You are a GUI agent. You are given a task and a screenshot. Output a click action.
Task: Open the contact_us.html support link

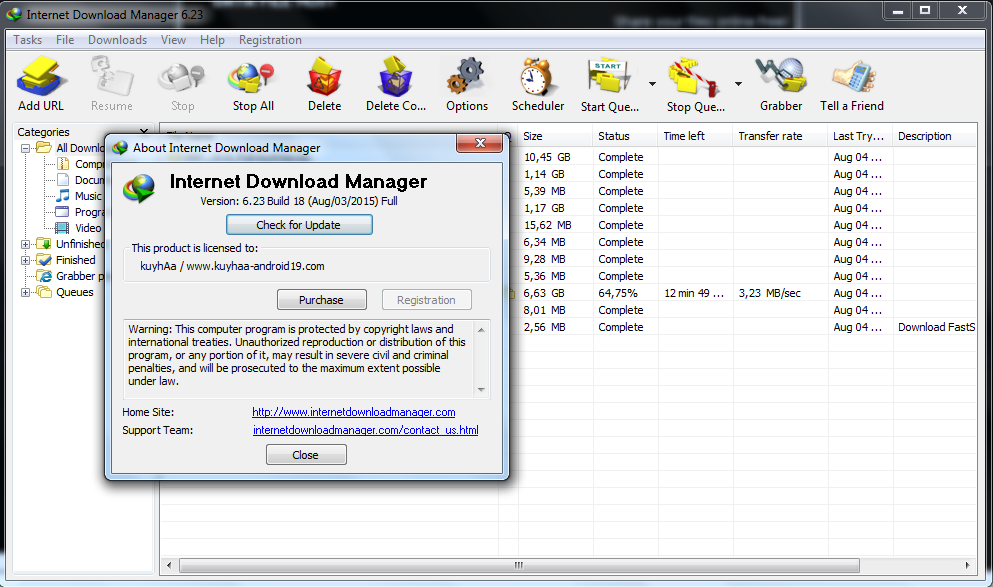pos(365,430)
